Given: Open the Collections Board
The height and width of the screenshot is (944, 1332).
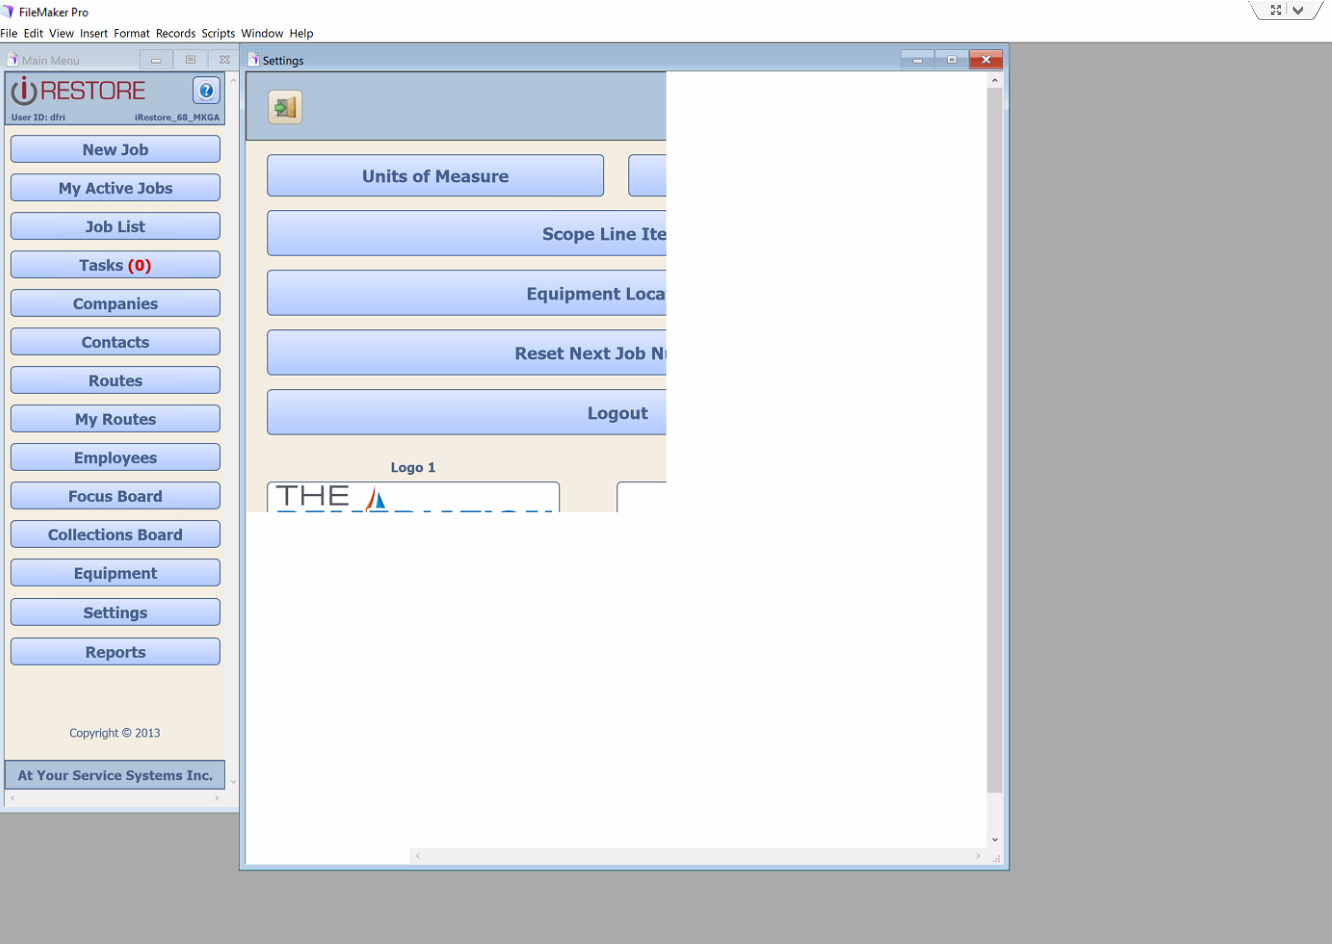Looking at the screenshot, I should (x=115, y=534).
